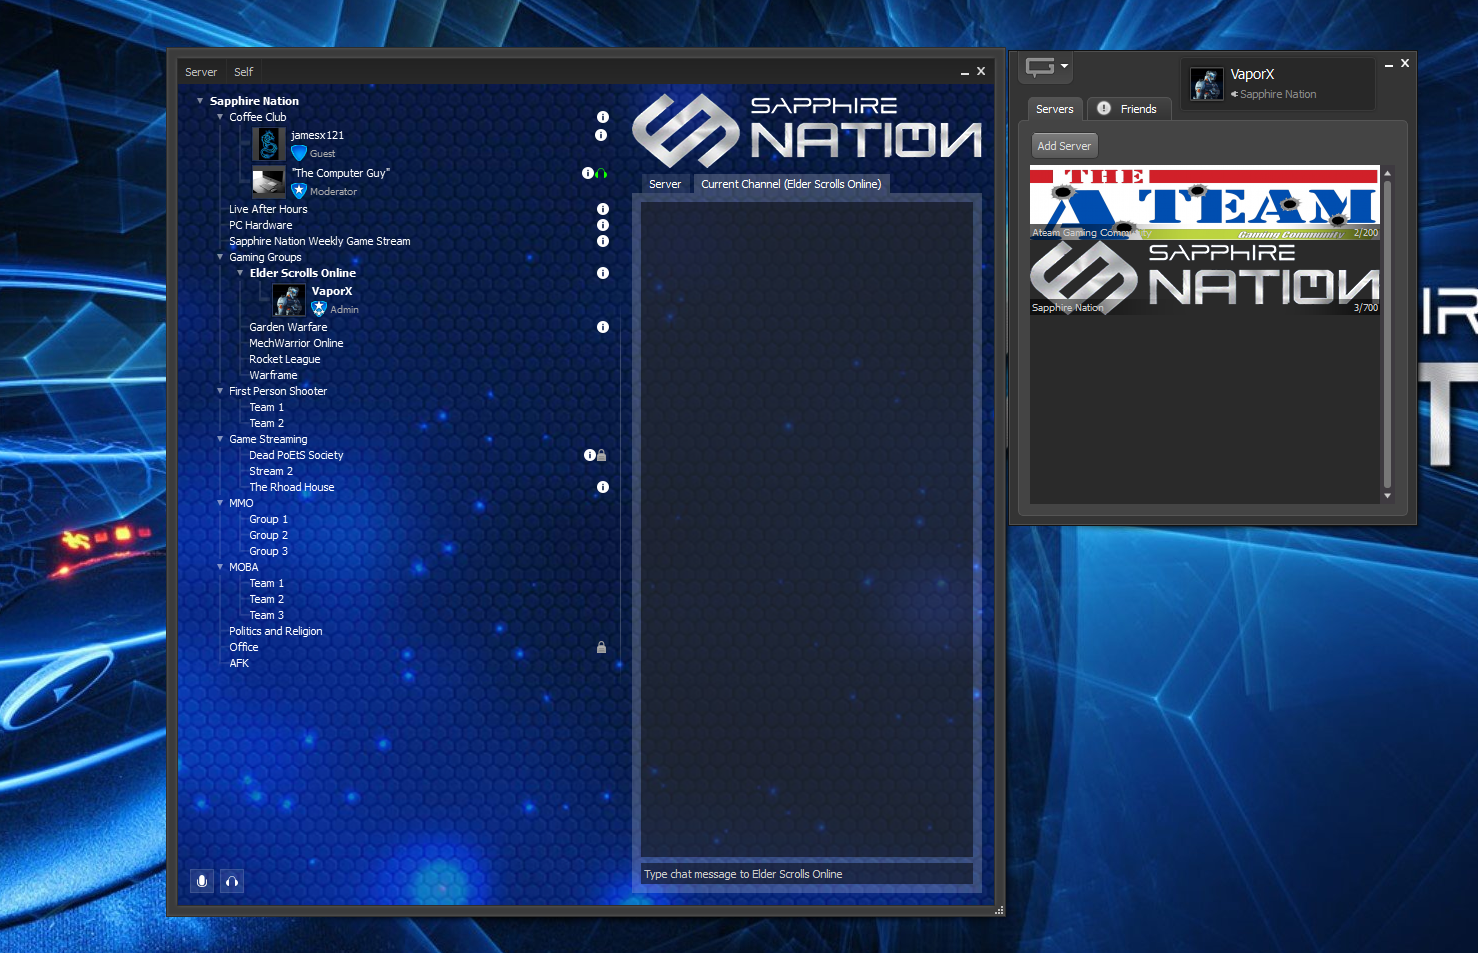Select the Stream 2 channel
Screen dimensions: 1478x953
click(x=271, y=471)
